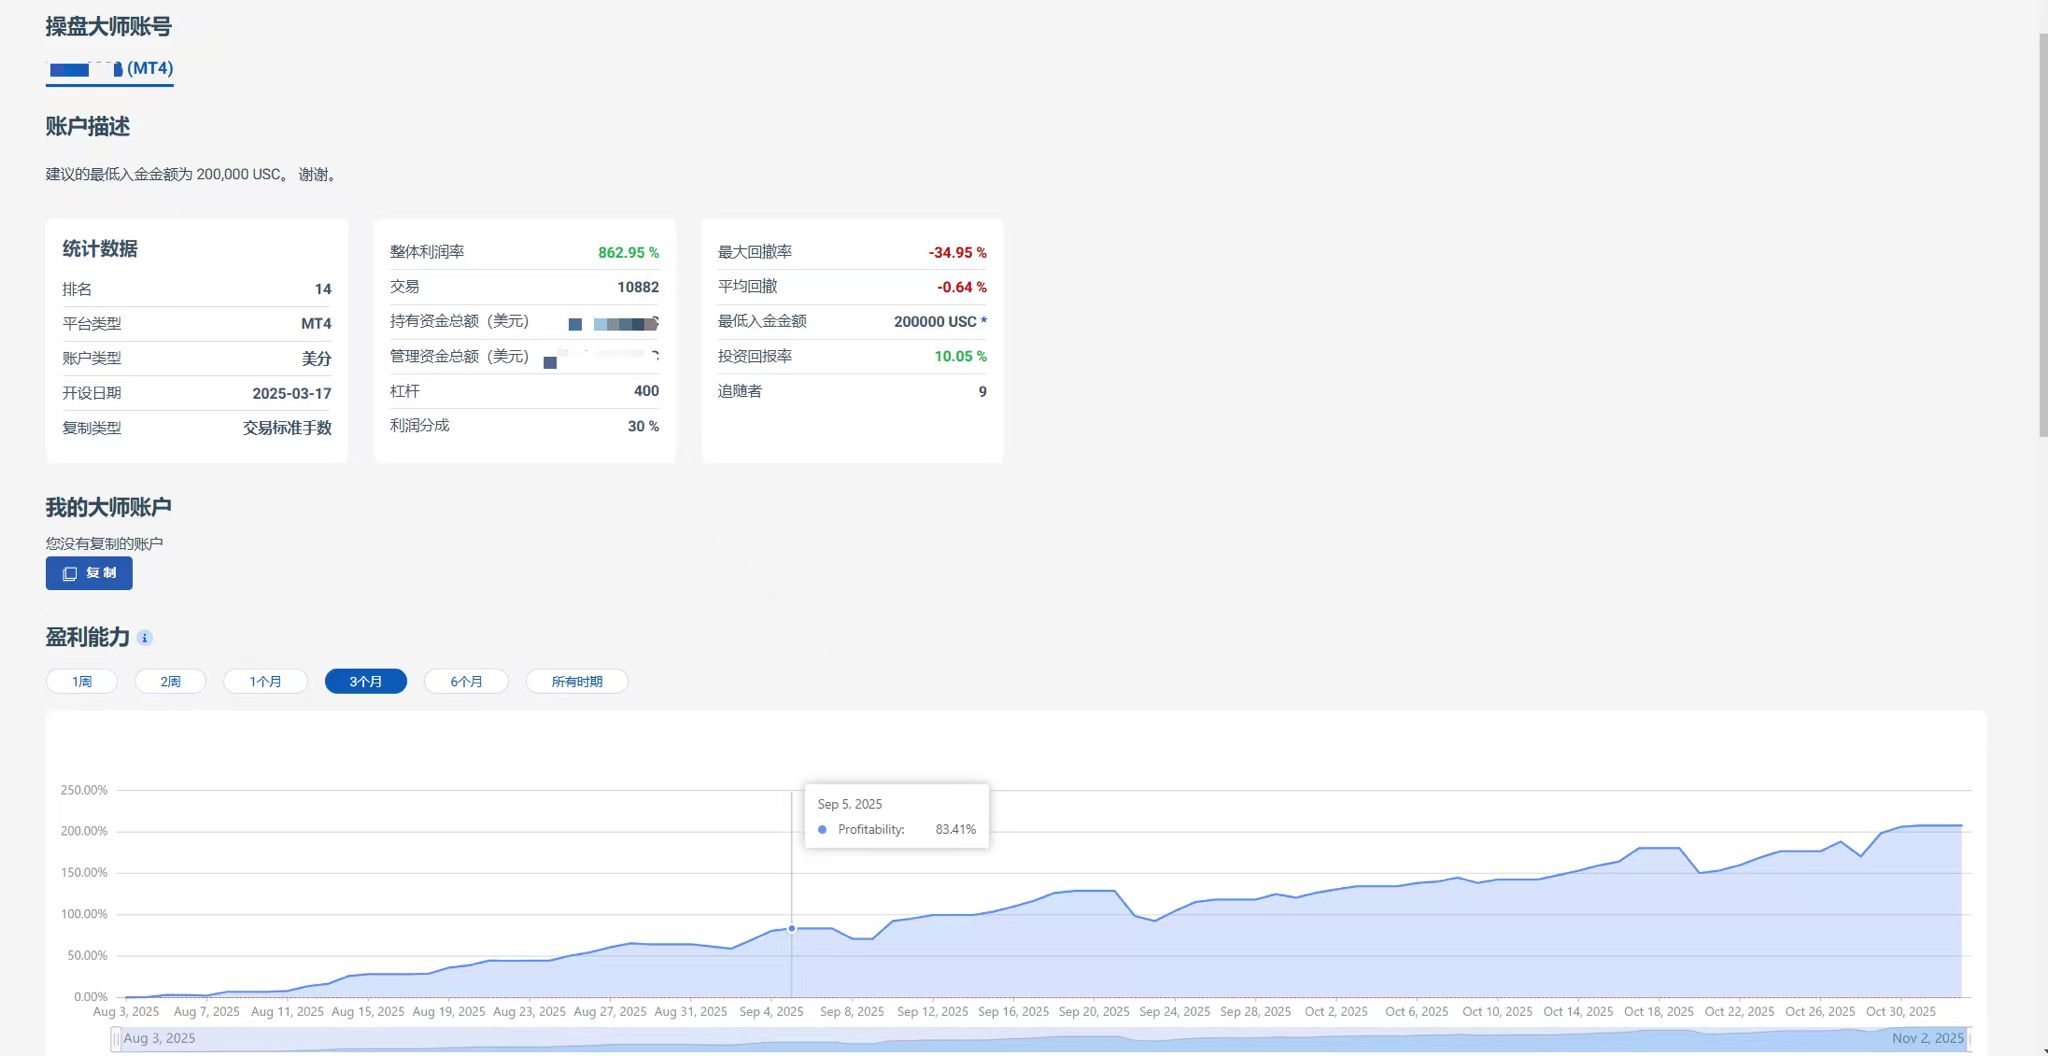This screenshot has width=2048, height=1056.
Task: Click the 交易标准手数 copy type value
Action: point(287,428)
